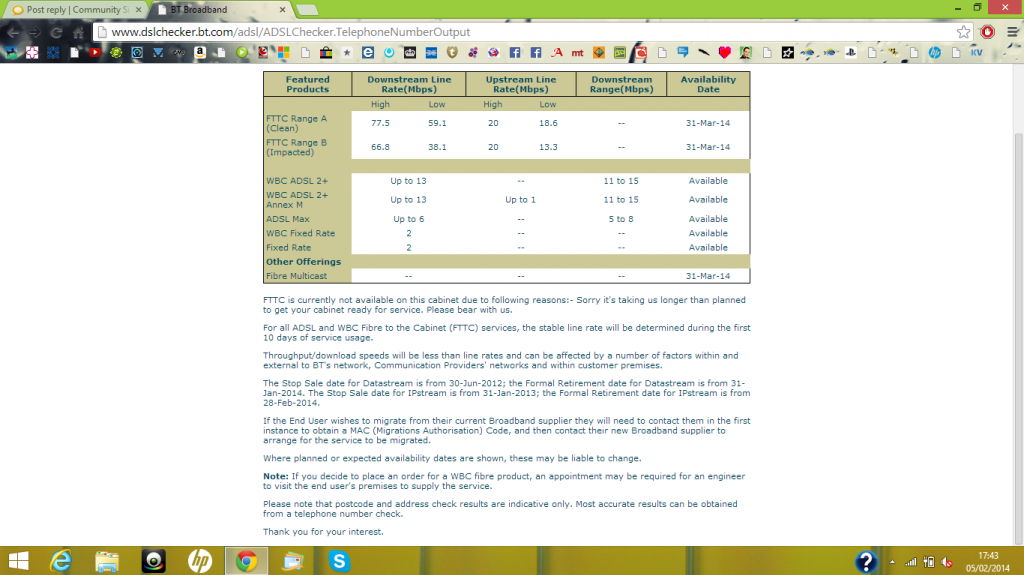Open the AdBlock stop-hand extension
1024x575 pixels.
pyautogui.click(x=987, y=32)
